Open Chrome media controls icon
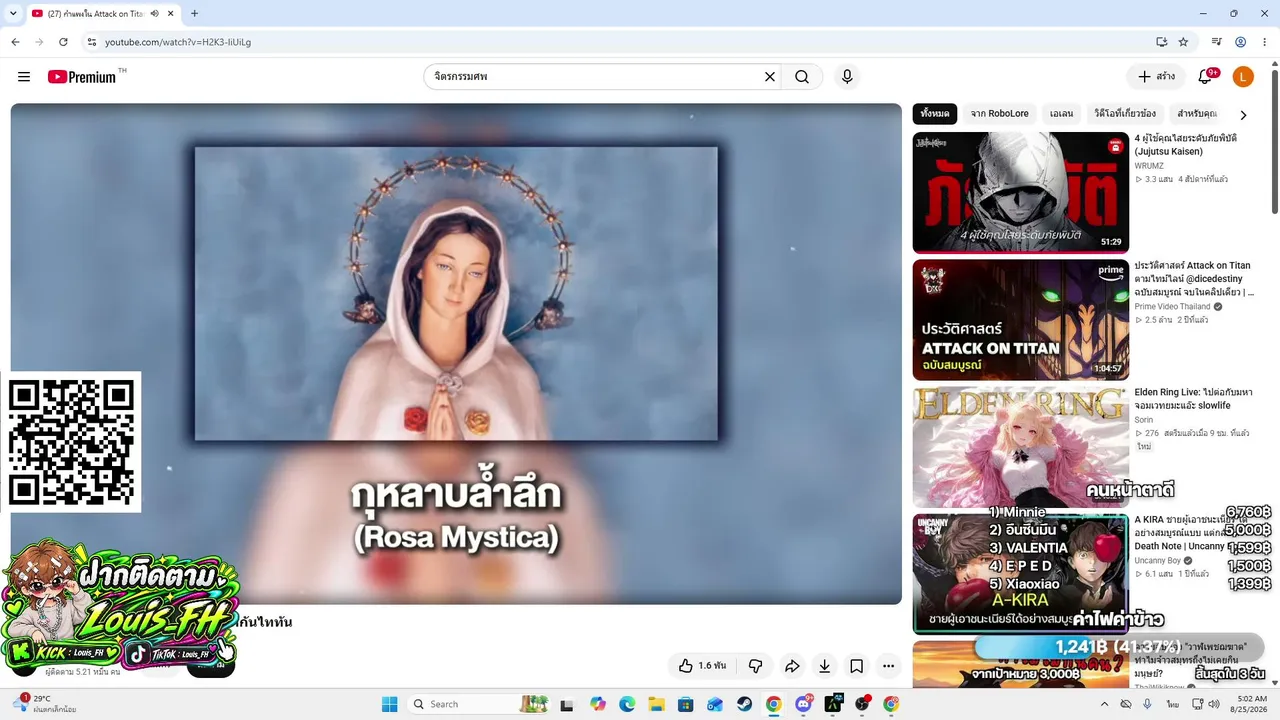Screen dimensions: 1280x720 pos(1217,42)
